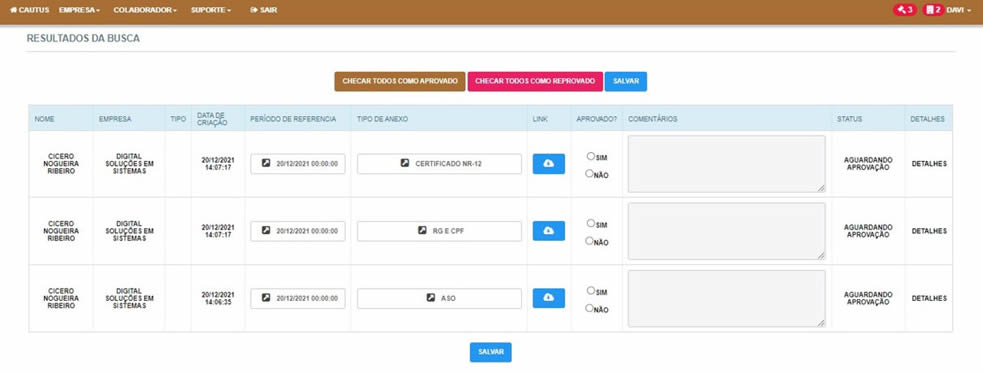Open the red badge showing 2

click(x=933, y=10)
